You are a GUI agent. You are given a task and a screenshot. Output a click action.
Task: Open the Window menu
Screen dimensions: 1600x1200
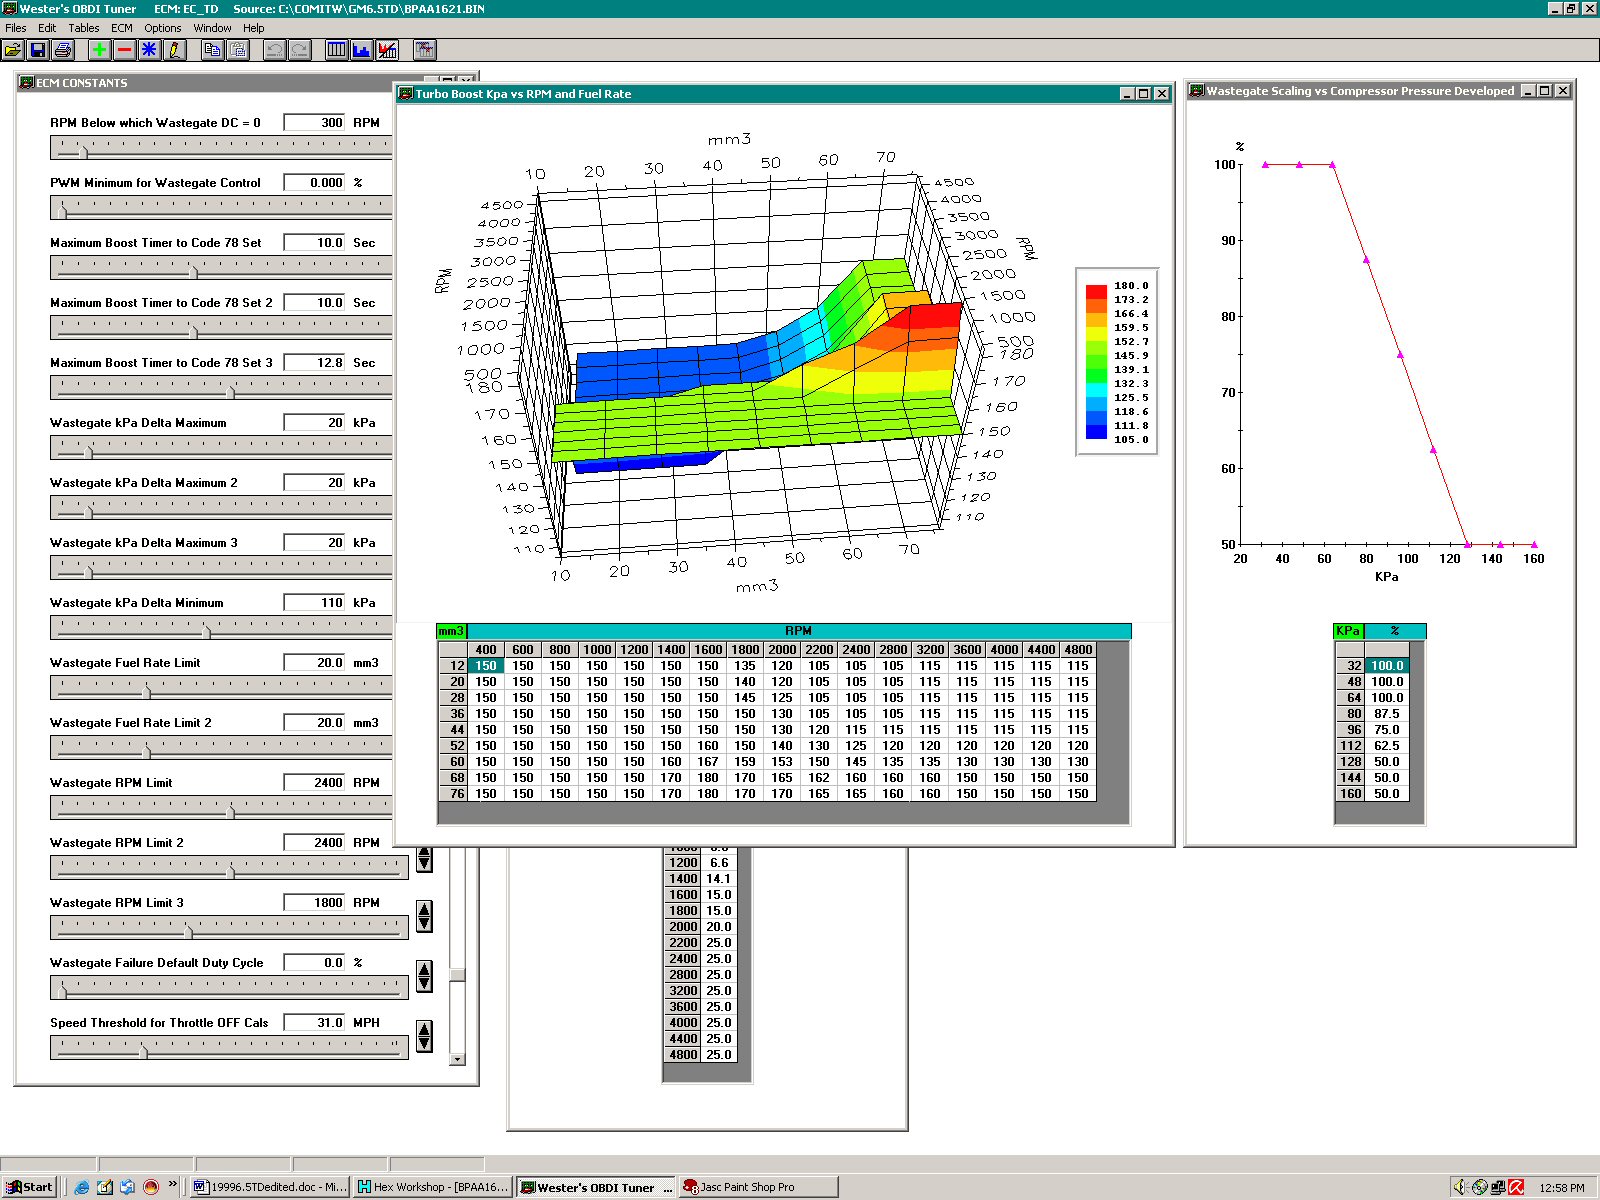212,28
